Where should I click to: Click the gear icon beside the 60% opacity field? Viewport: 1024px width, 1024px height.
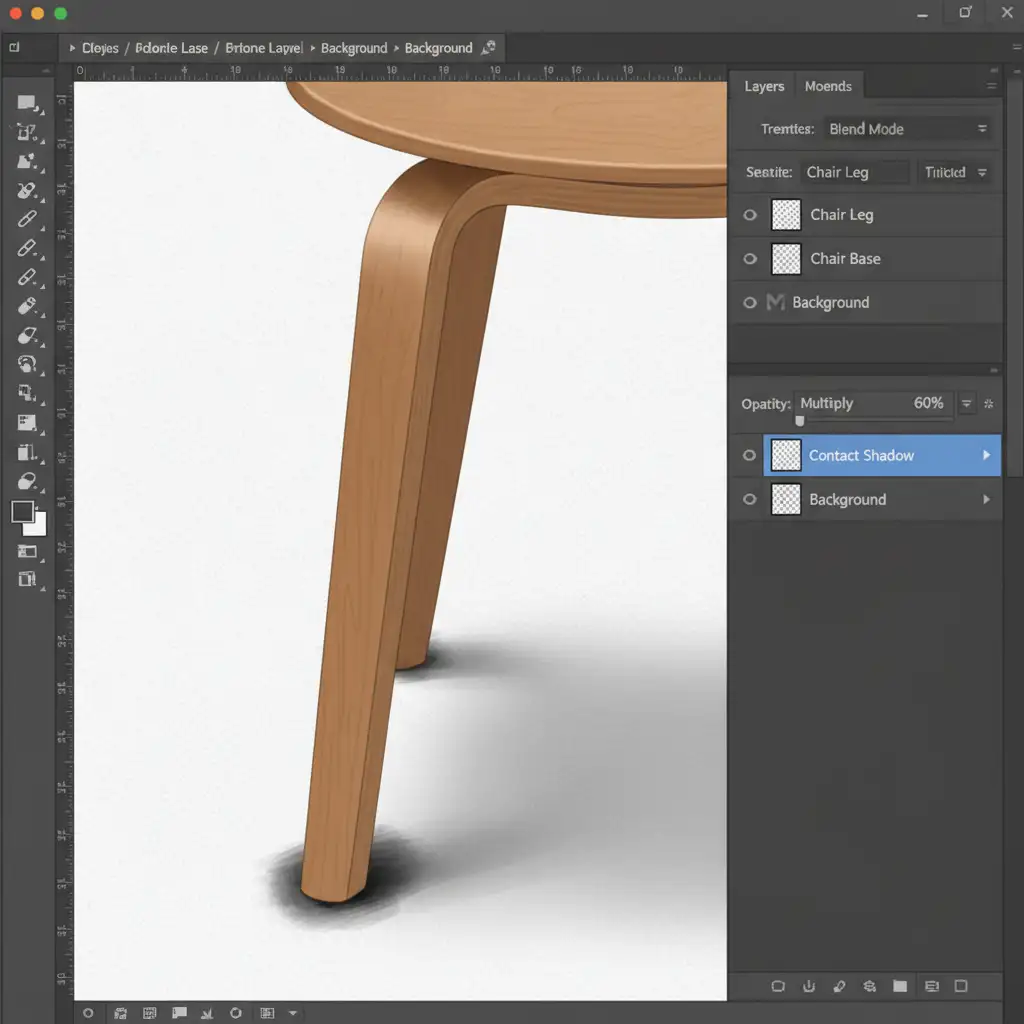click(x=989, y=404)
